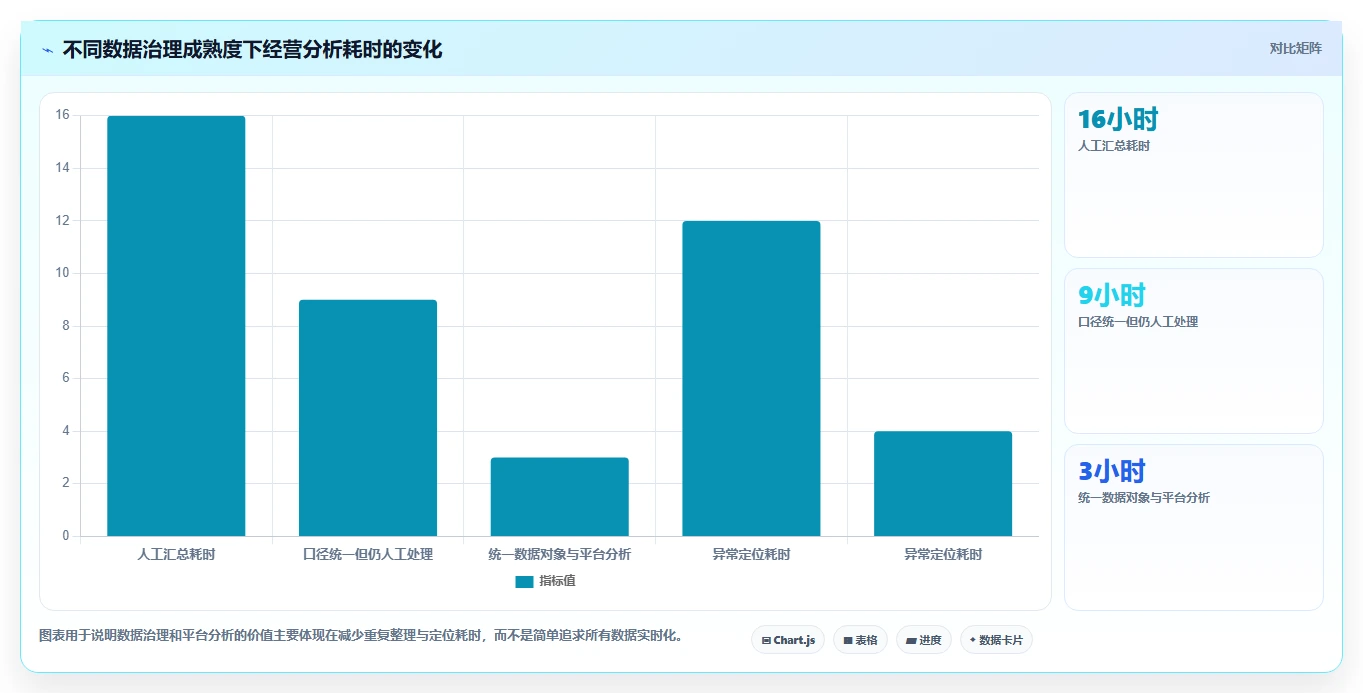The height and width of the screenshot is (693, 1363).
Task: Select the 表格 chip
Action: (x=860, y=640)
